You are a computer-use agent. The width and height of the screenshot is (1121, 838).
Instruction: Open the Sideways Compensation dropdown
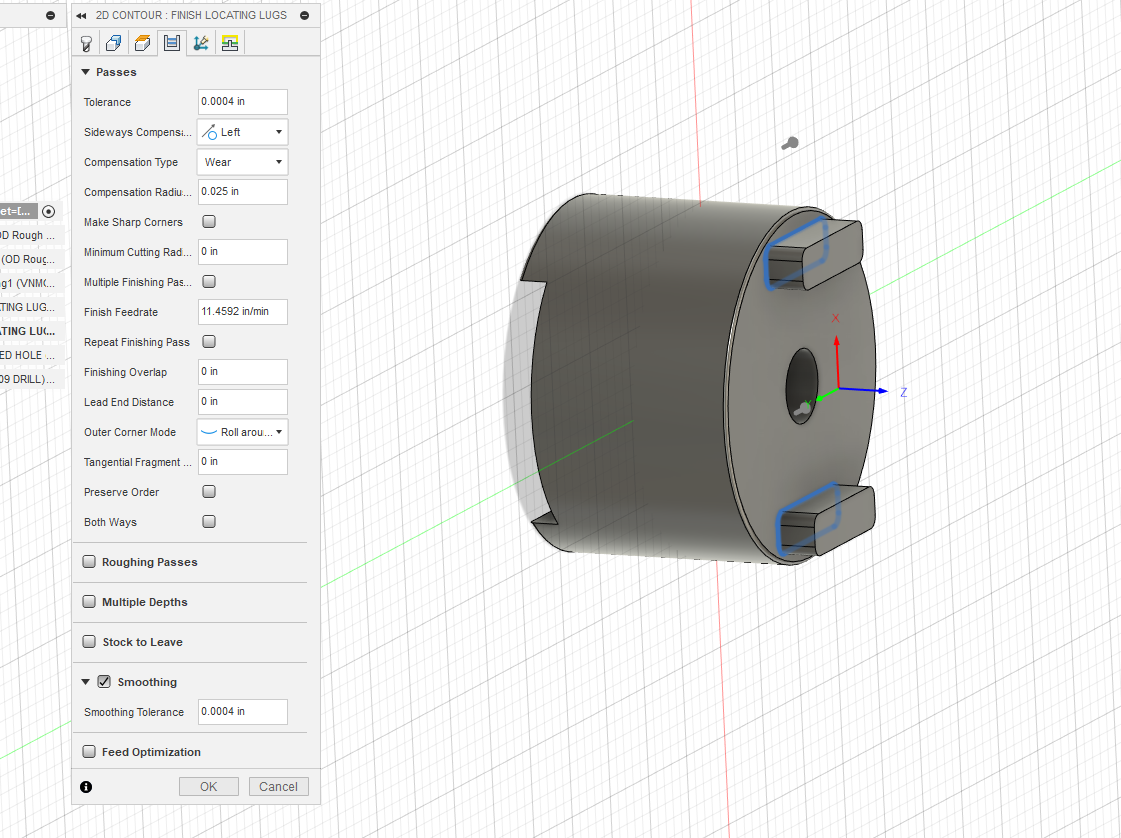[x=278, y=131]
